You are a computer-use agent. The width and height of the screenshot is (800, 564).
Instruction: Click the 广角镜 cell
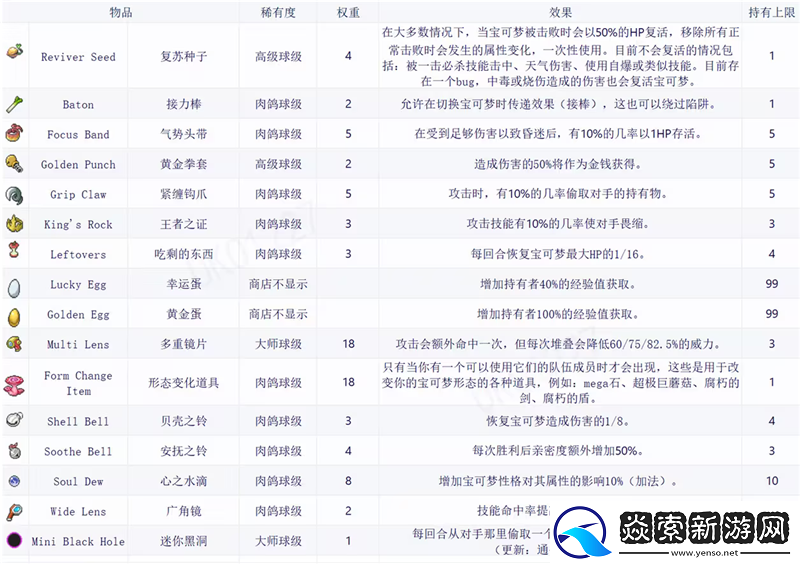pyautogui.click(x=184, y=511)
